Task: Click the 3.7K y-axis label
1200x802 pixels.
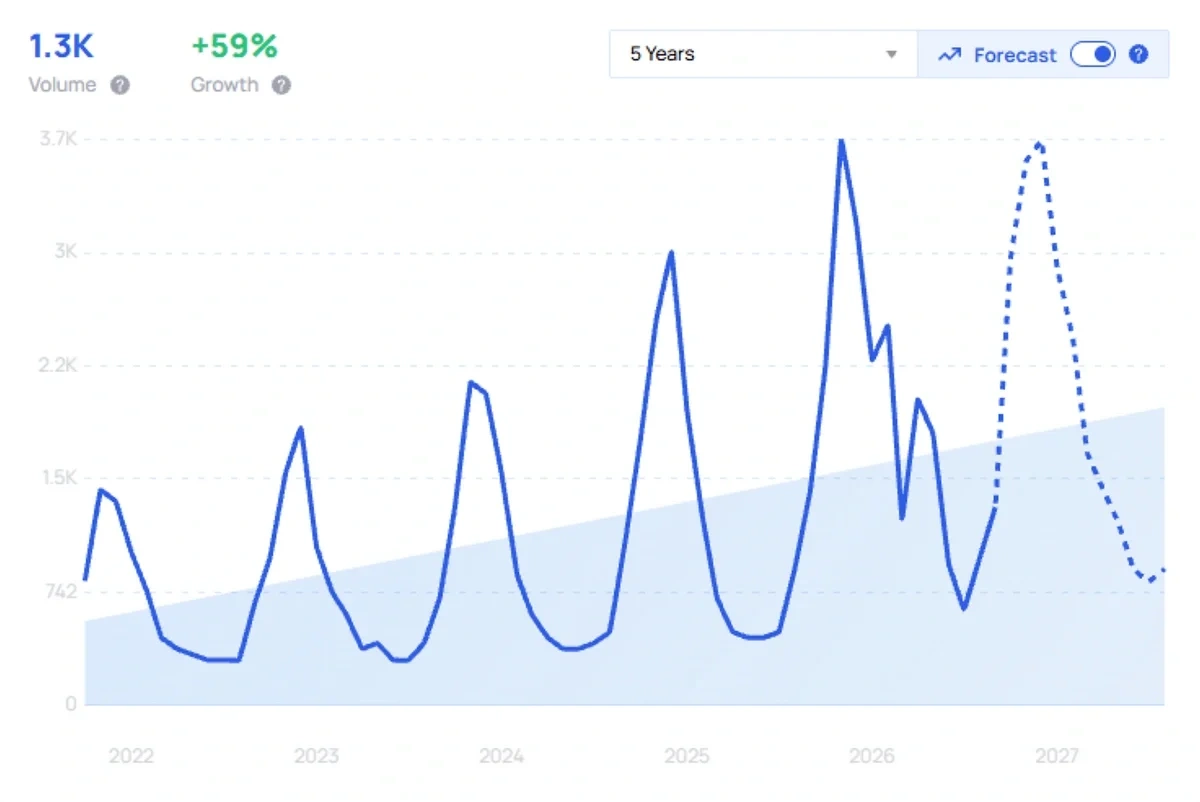Action: 58,139
